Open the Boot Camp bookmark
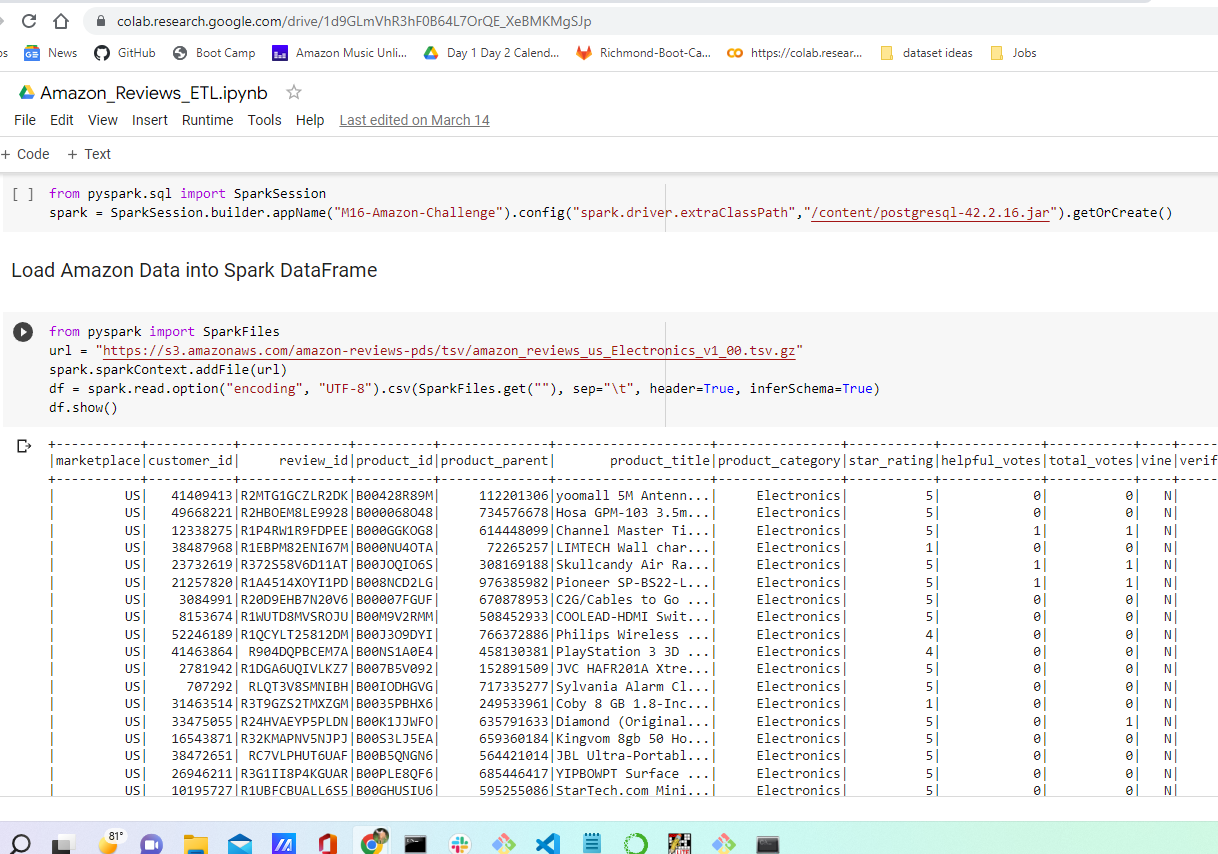1218x854 pixels. pyautogui.click(x=214, y=52)
